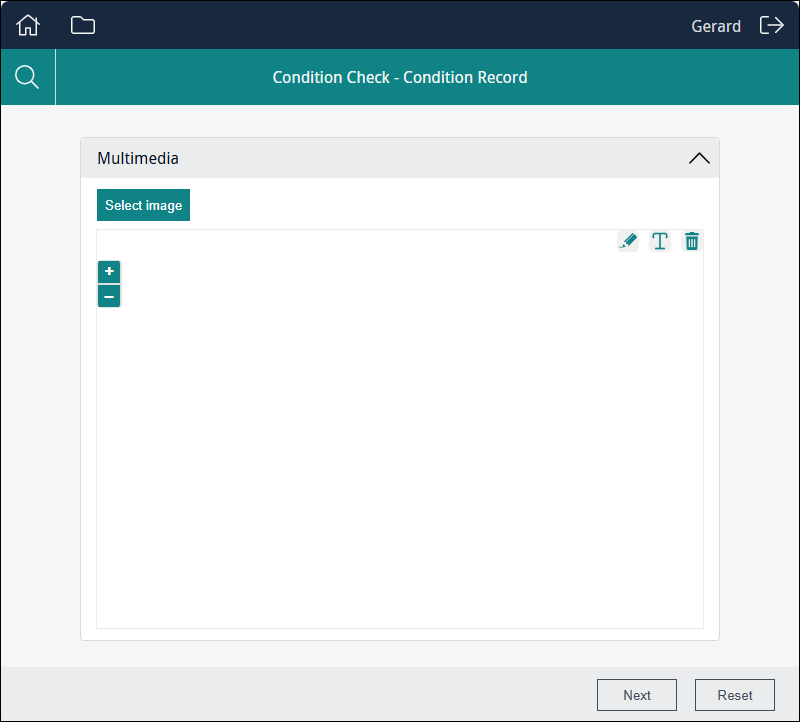Click the Reset button
Viewport: 800px width, 722px height.
[735, 695]
